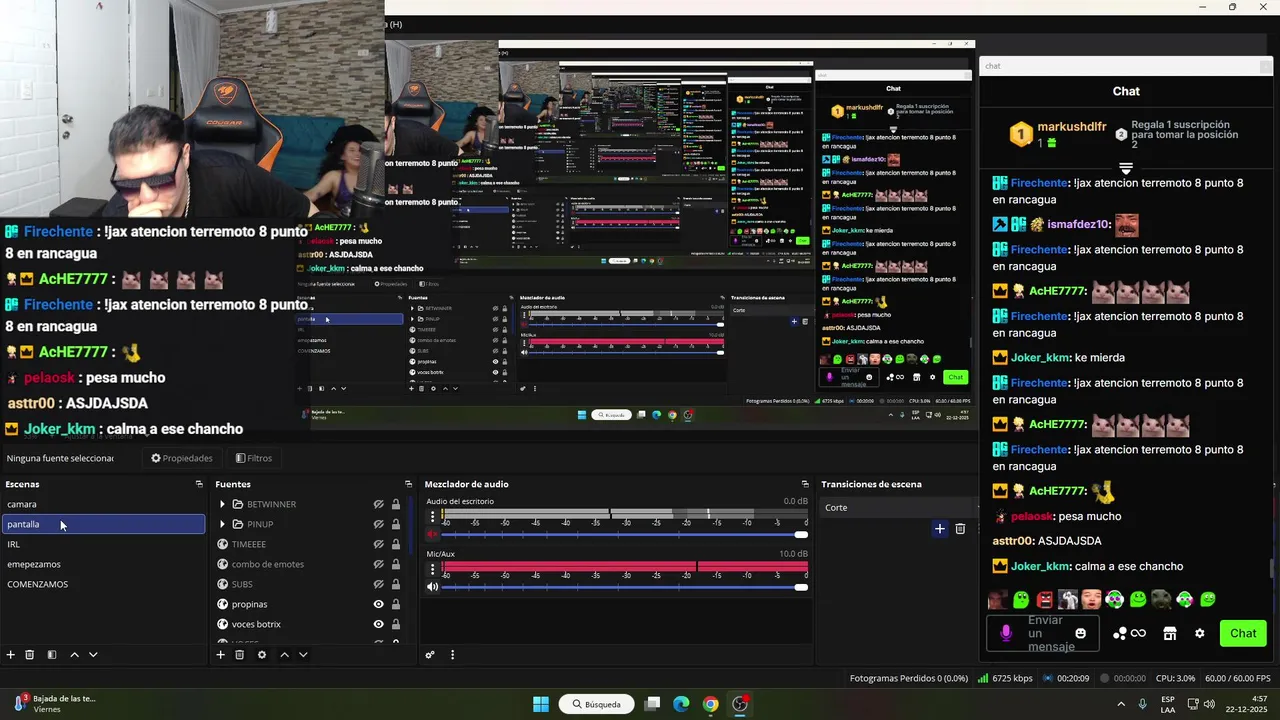Viewport: 1280px width, 720px height.
Task: Move the scene up with the Escenas arrow
Action: (74, 655)
